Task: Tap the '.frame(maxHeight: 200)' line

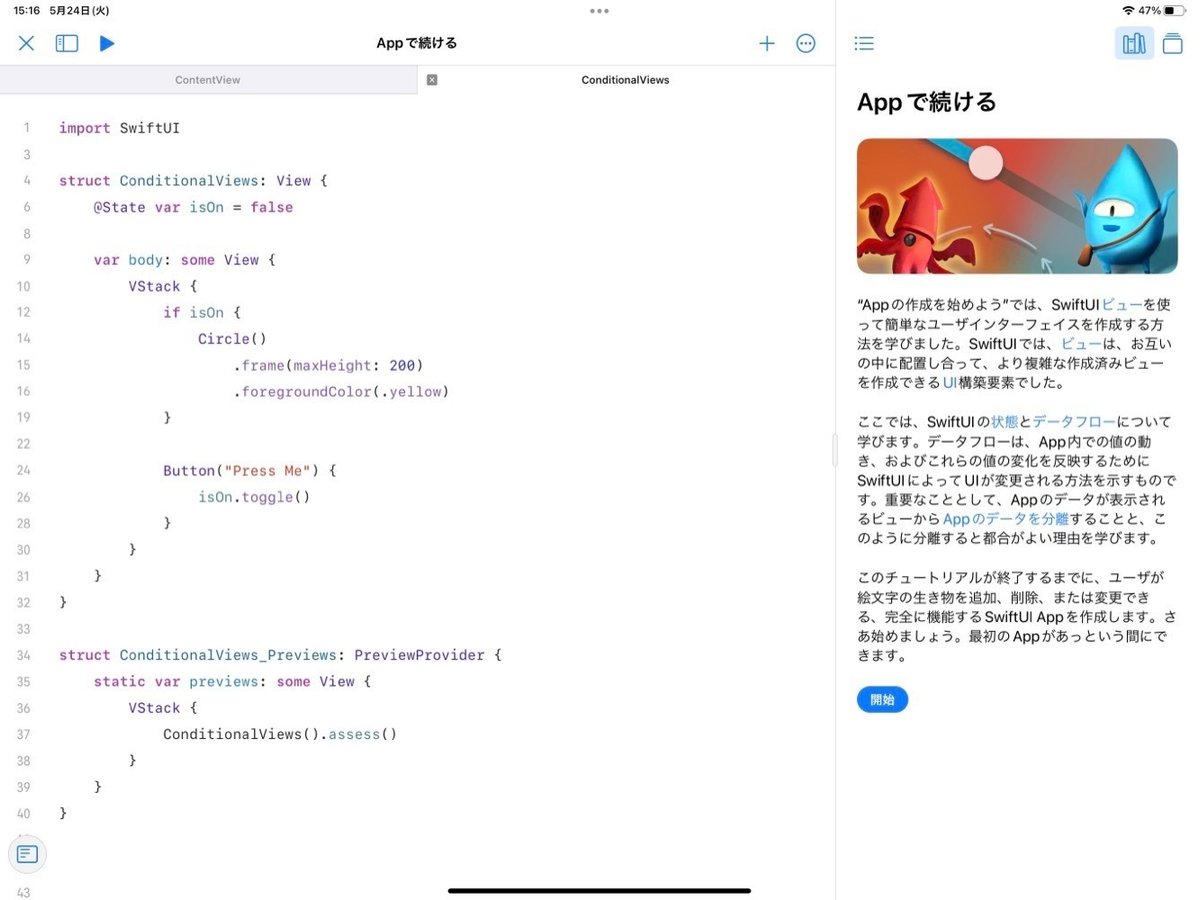Action: [x=328, y=365]
